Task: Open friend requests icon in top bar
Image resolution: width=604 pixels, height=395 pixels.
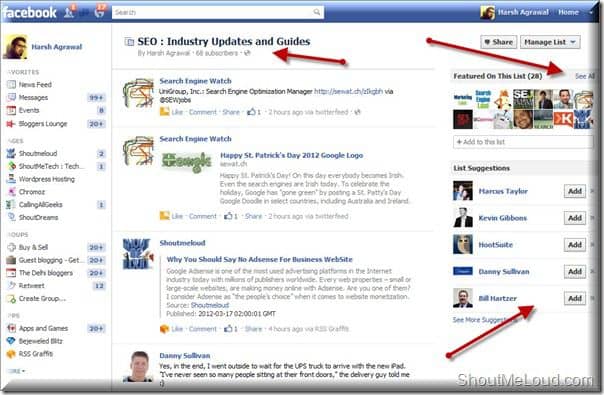Action: click(x=69, y=12)
